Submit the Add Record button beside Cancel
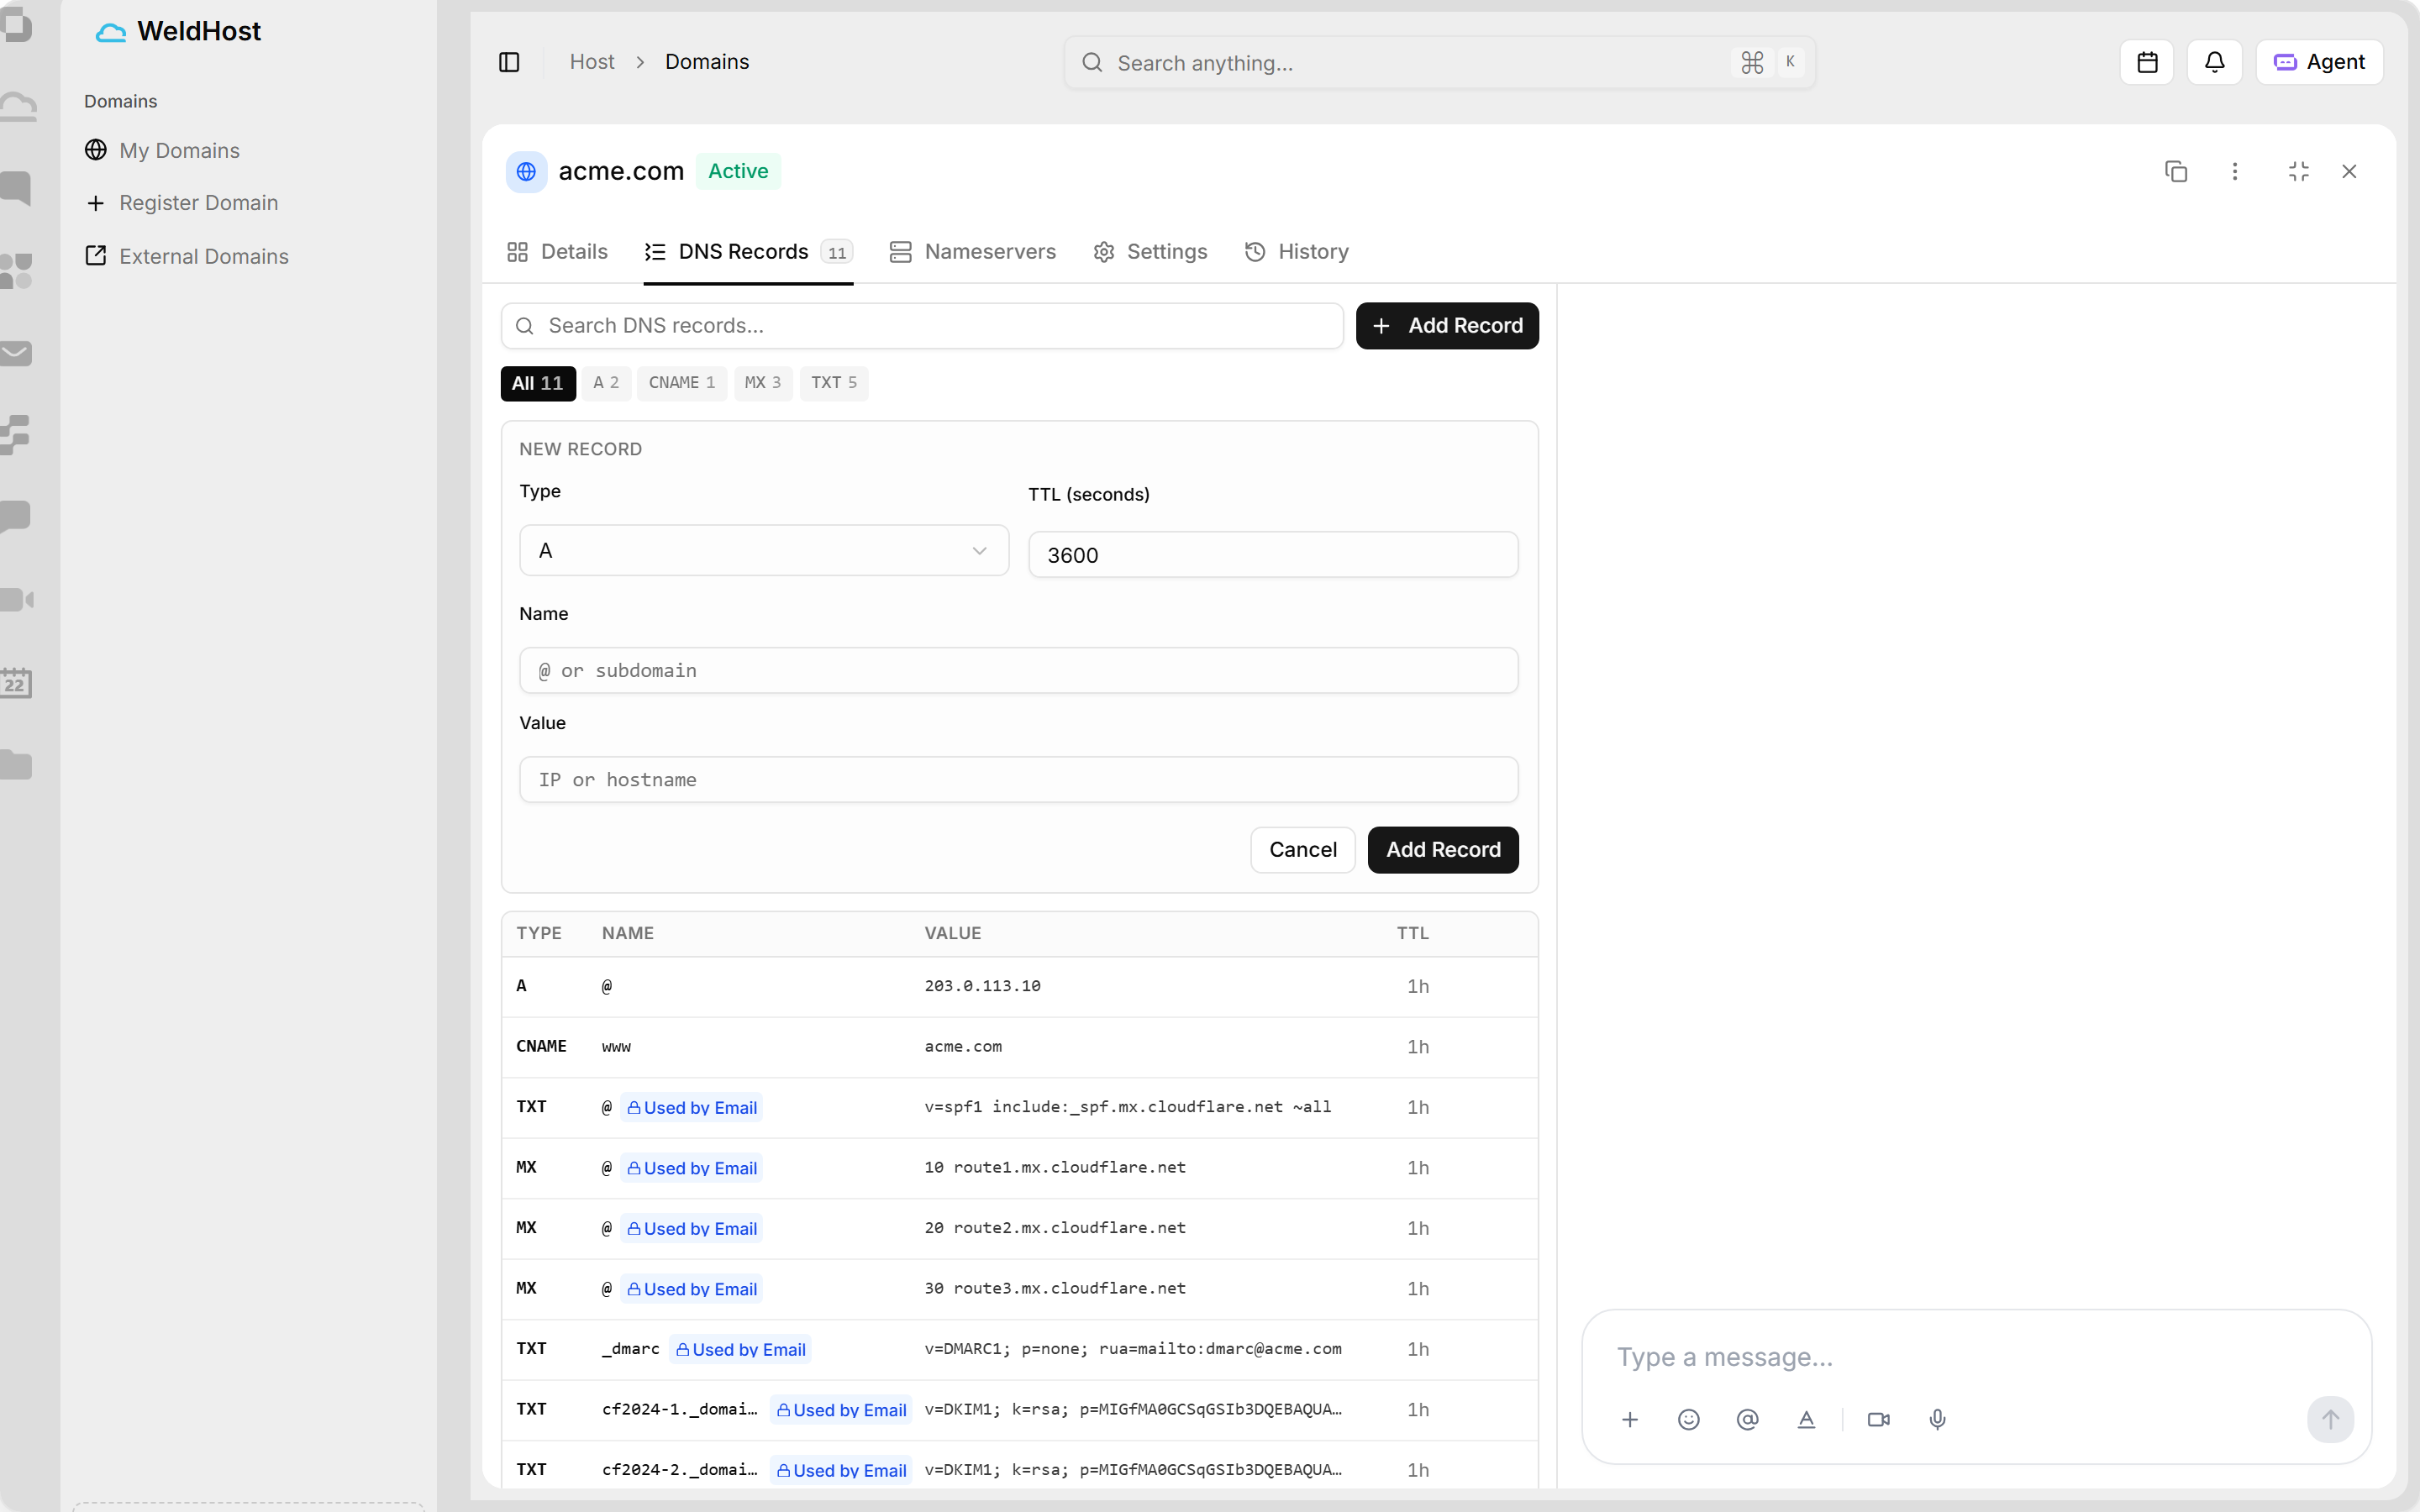The height and width of the screenshot is (1512, 2420). pos(1443,850)
